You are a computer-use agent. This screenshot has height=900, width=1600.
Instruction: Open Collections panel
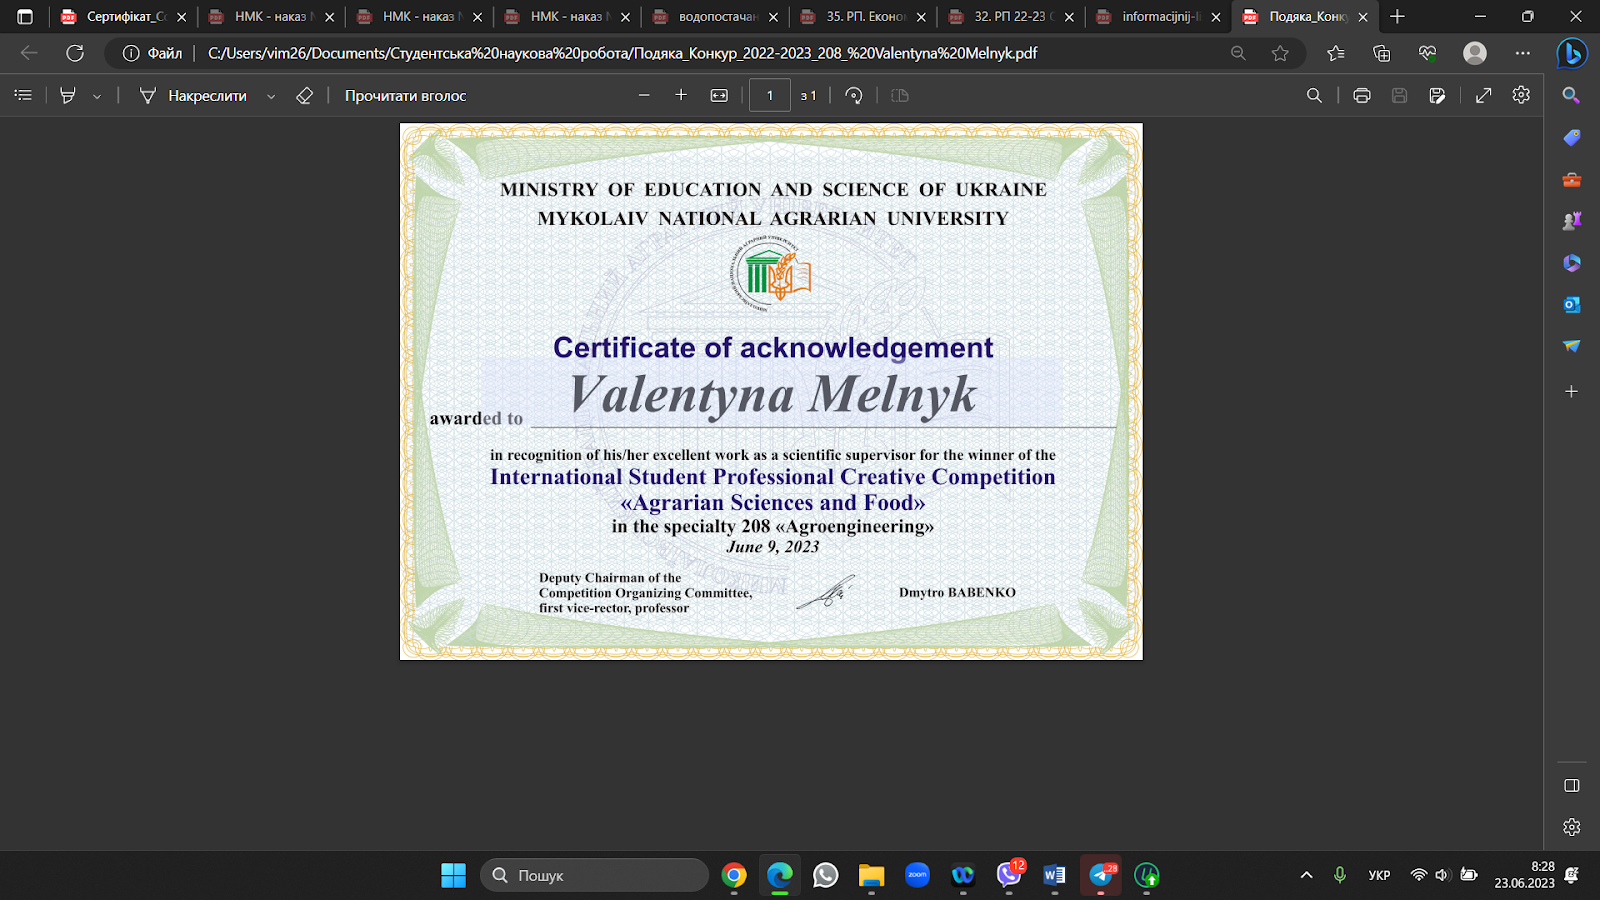pos(1381,53)
